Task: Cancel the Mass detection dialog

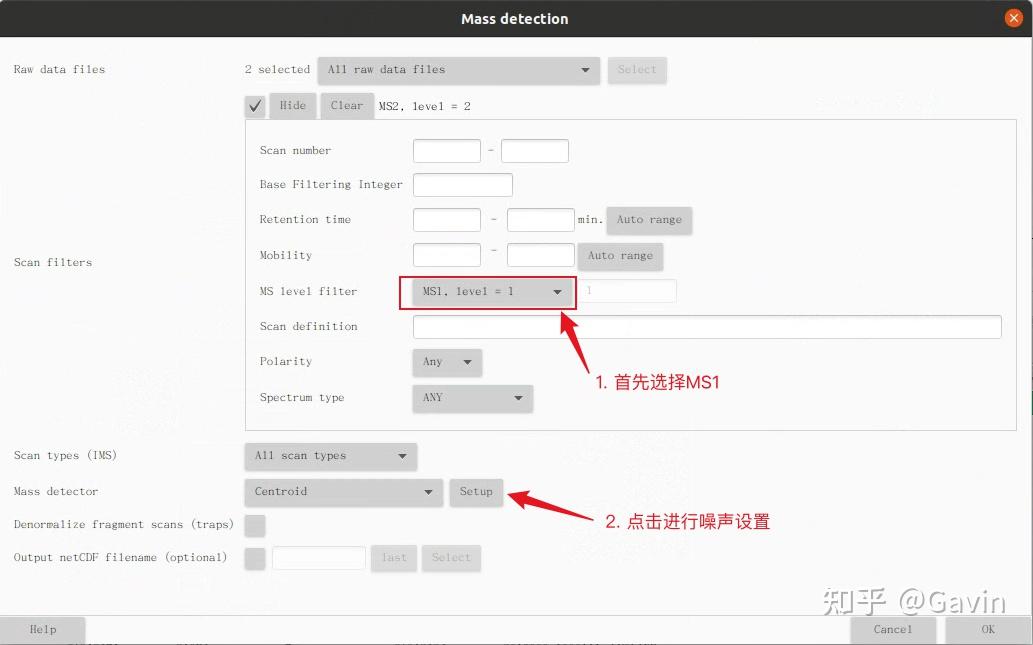Action: (x=891, y=629)
